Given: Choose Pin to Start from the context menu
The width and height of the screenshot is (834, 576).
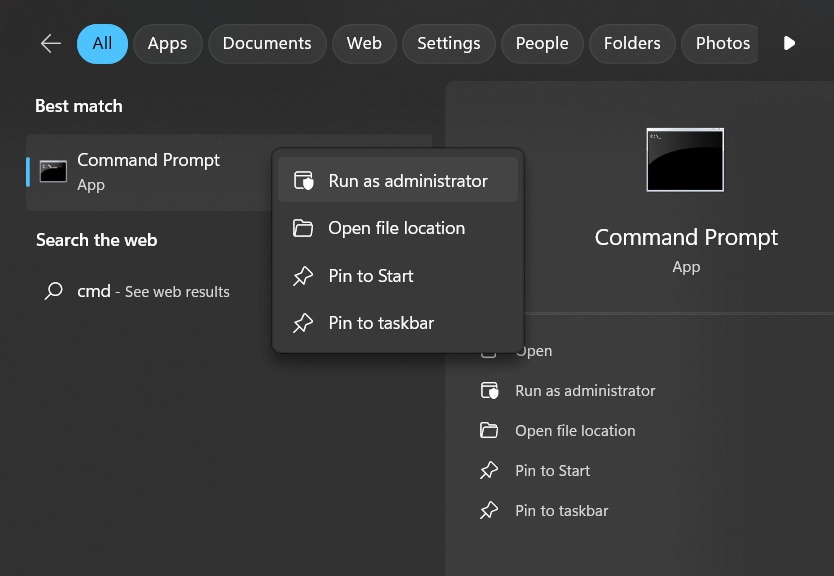Looking at the screenshot, I should pos(371,276).
